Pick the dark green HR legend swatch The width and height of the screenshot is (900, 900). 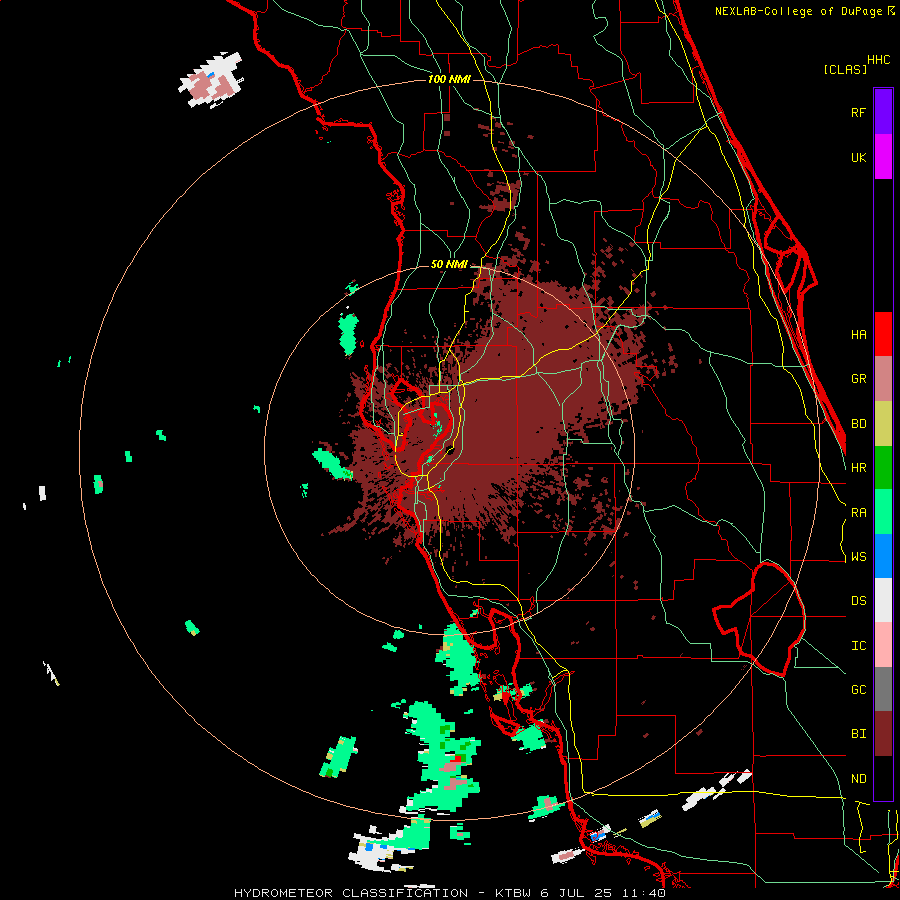[x=883, y=468]
